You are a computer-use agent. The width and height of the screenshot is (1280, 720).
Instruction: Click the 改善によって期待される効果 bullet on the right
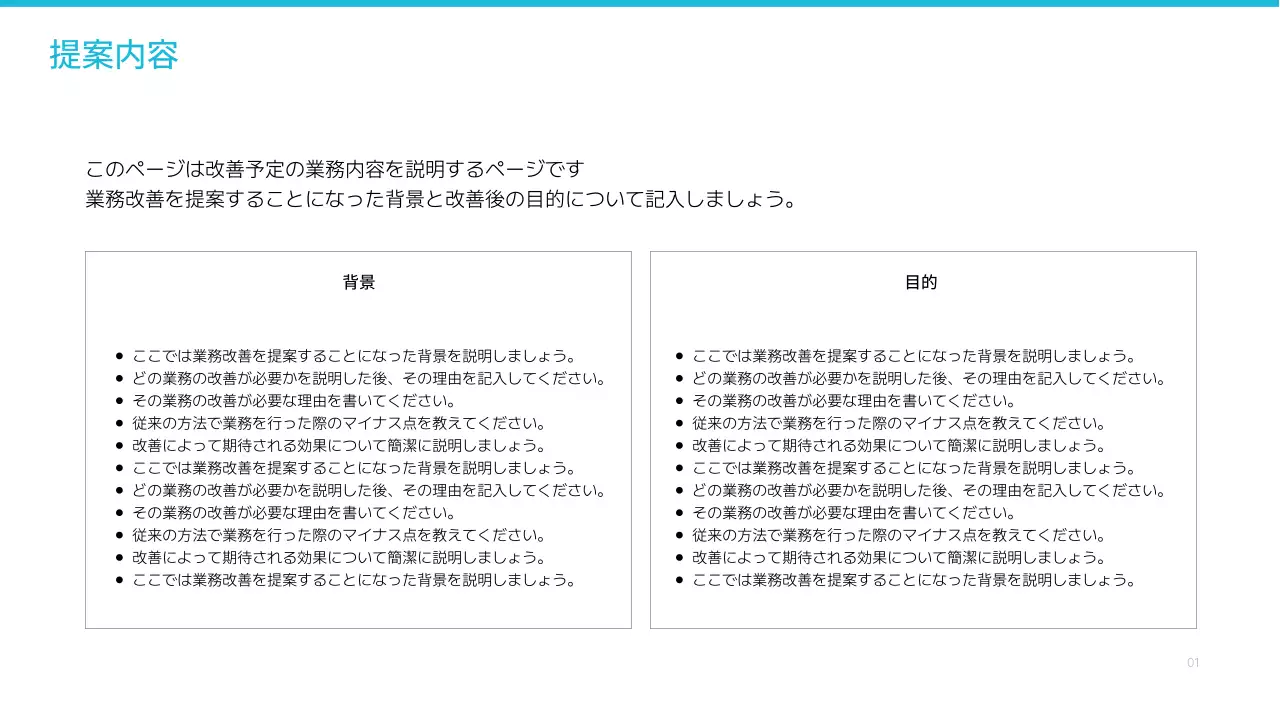[x=898, y=445]
